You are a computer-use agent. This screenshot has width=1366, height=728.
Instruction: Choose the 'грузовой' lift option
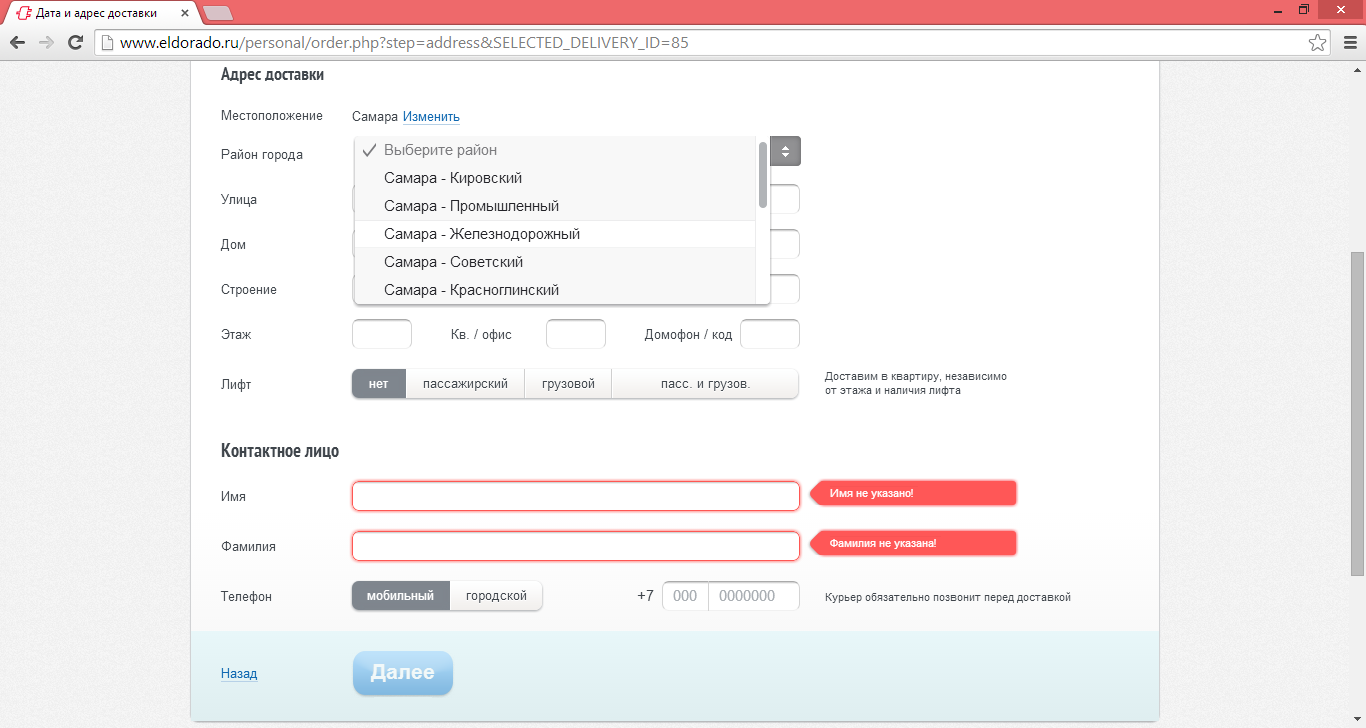pyautogui.click(x=568, y=384)
